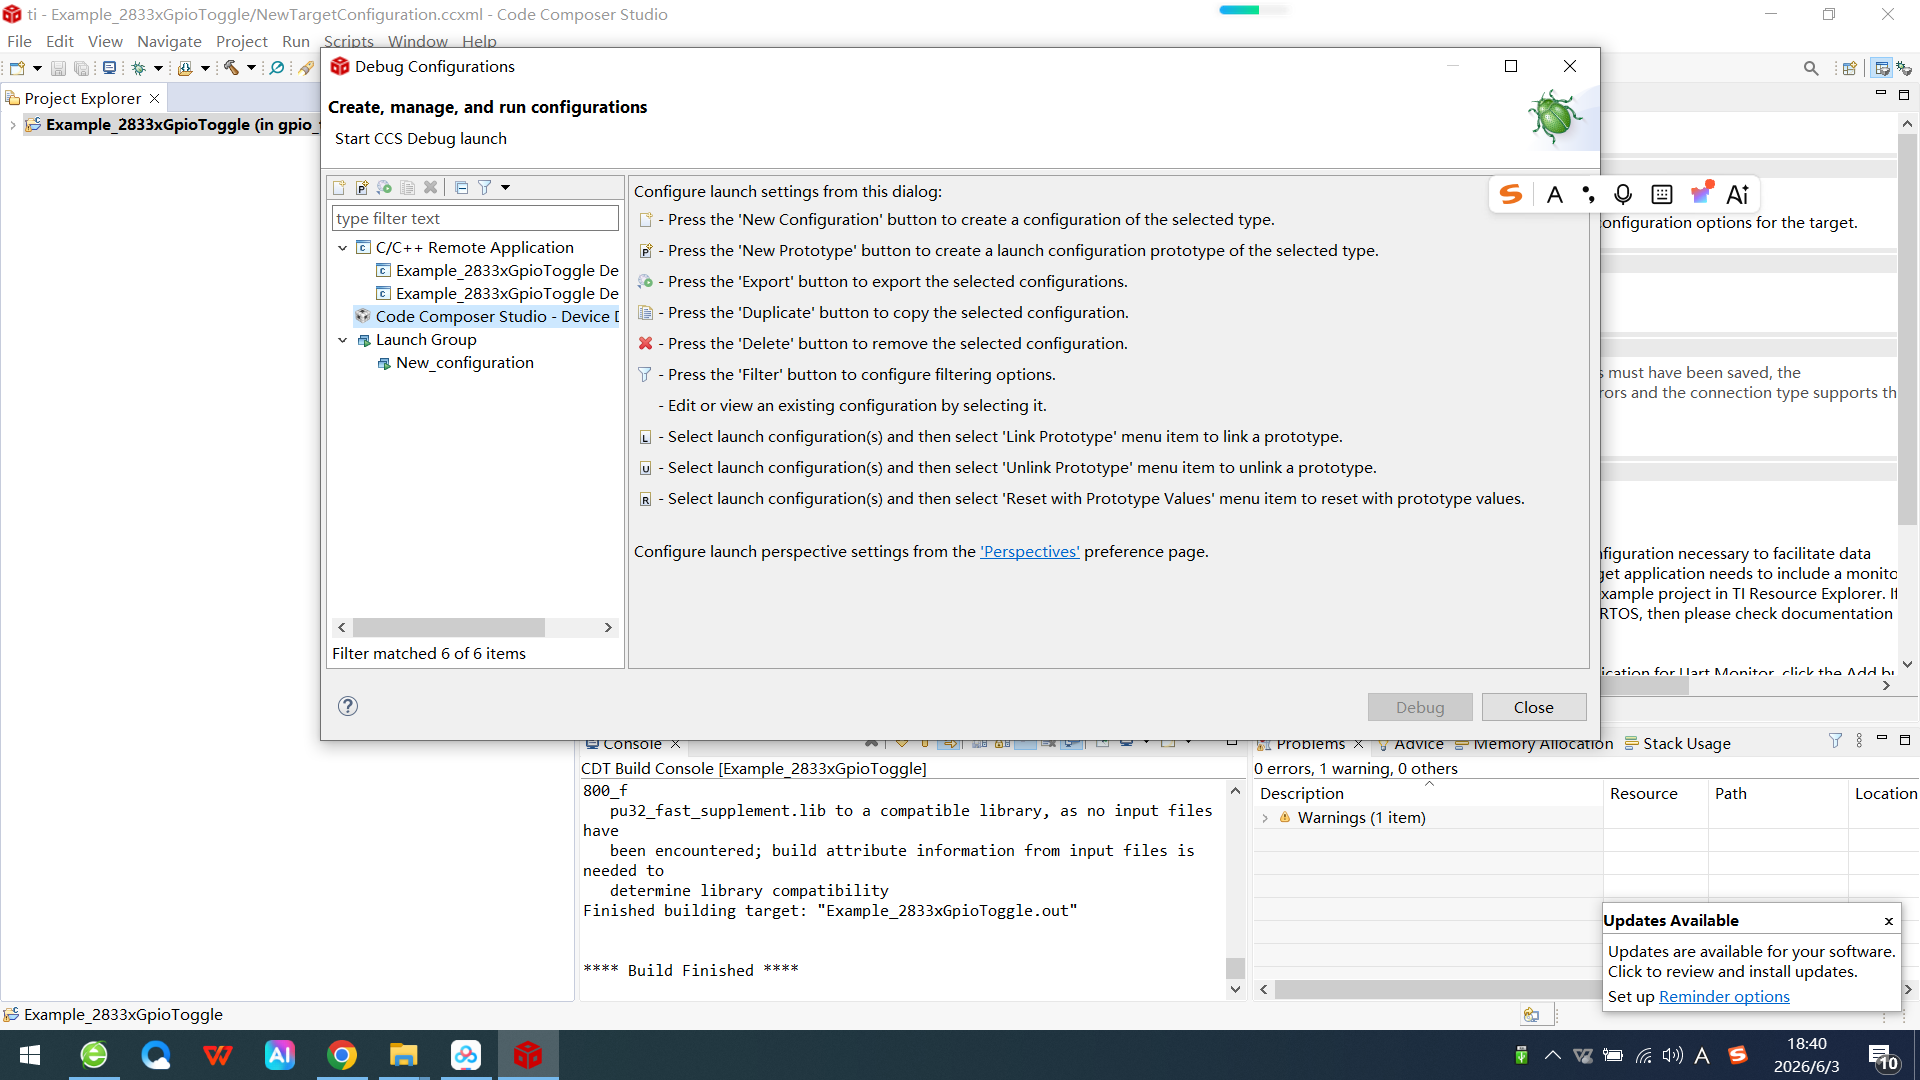Click the Export configuration icon in the dialog toolbar

[x=385, y=187]
